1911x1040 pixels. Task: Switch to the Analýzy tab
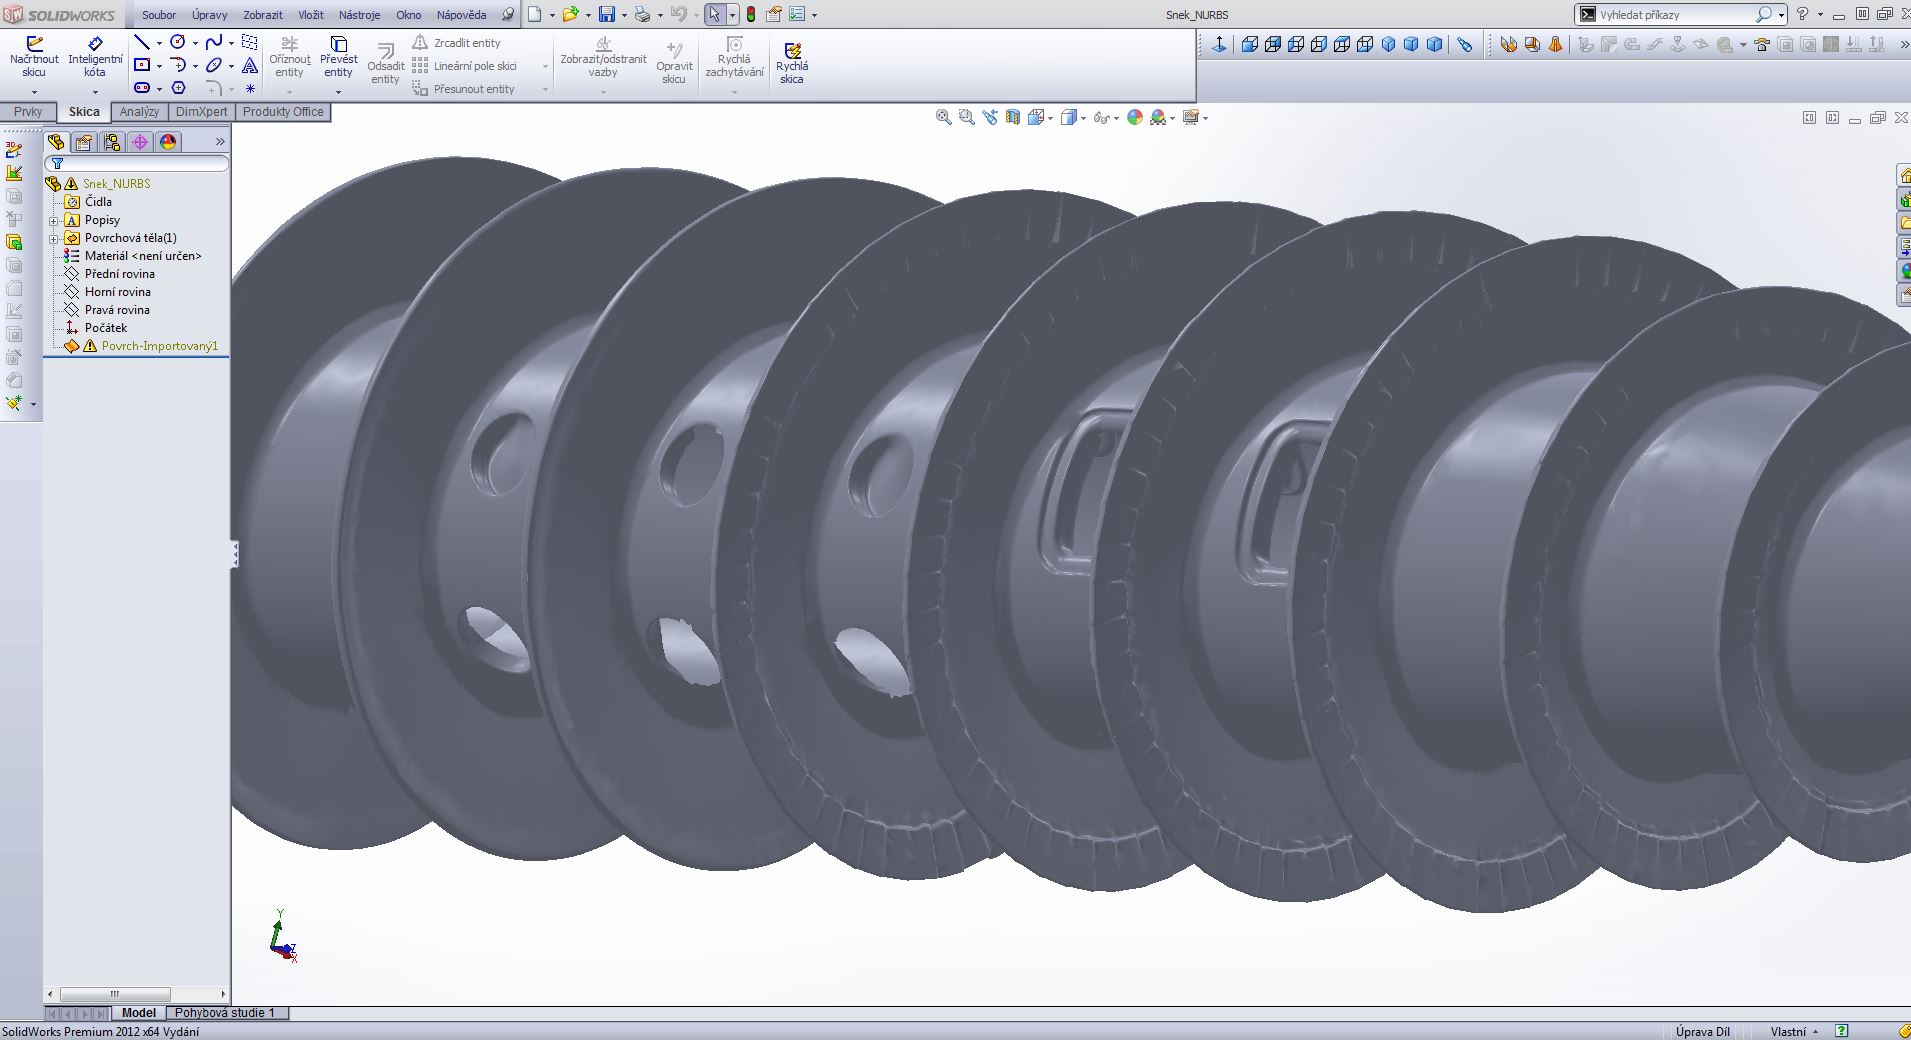pos(139,112)
